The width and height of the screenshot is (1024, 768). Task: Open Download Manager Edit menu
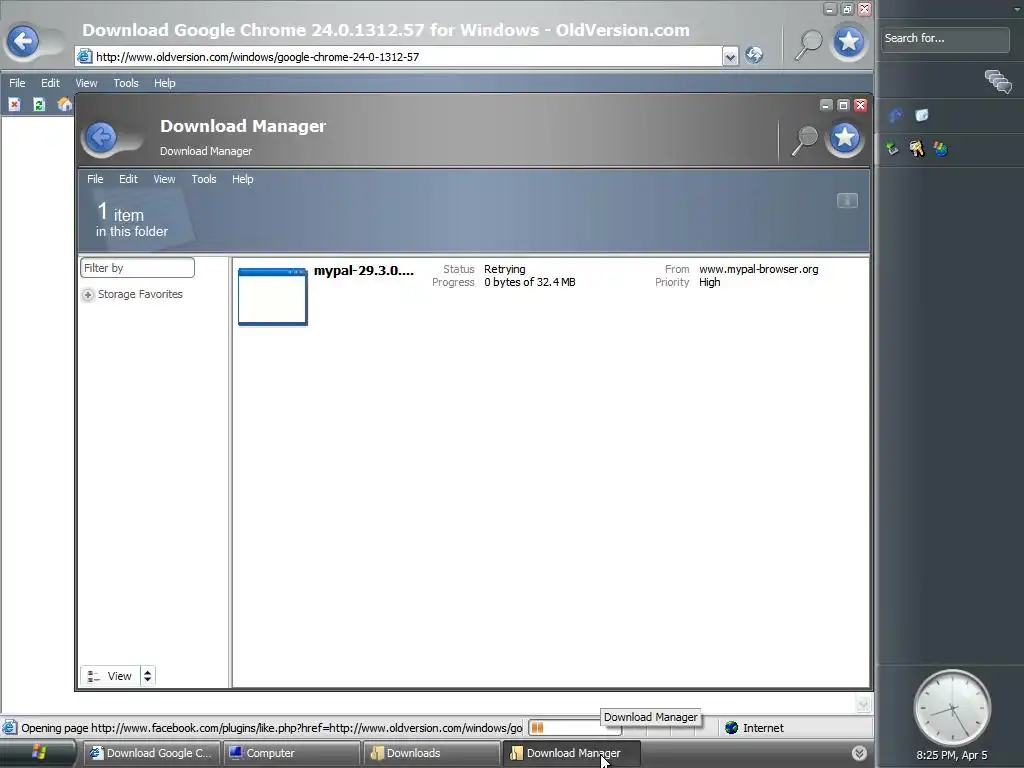tap(129, 179)
